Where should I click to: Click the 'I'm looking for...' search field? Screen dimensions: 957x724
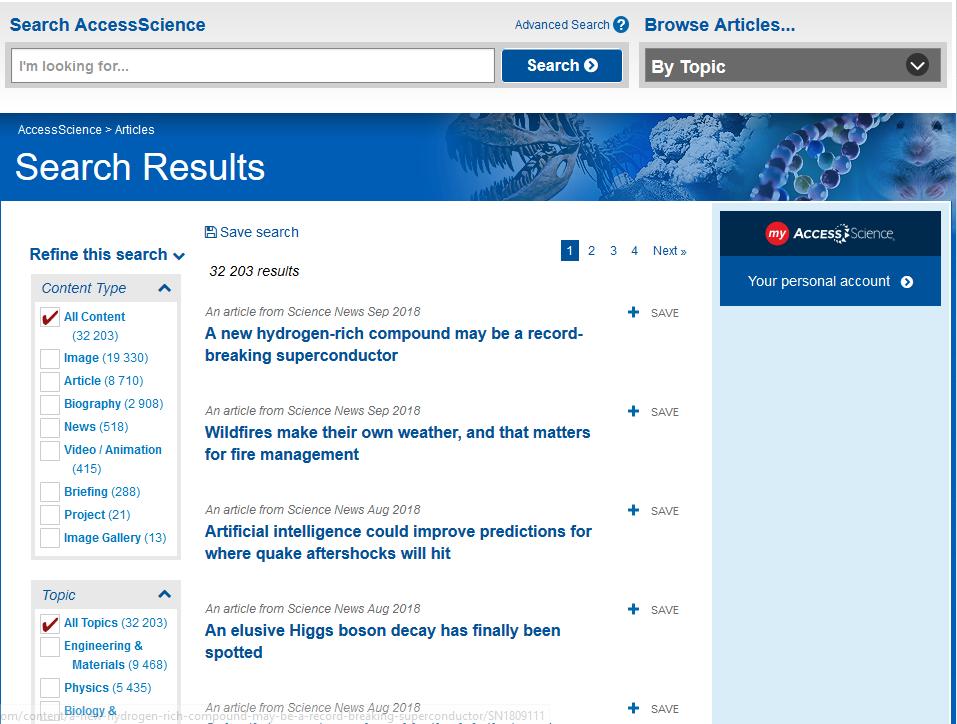[x=253, y=66]
